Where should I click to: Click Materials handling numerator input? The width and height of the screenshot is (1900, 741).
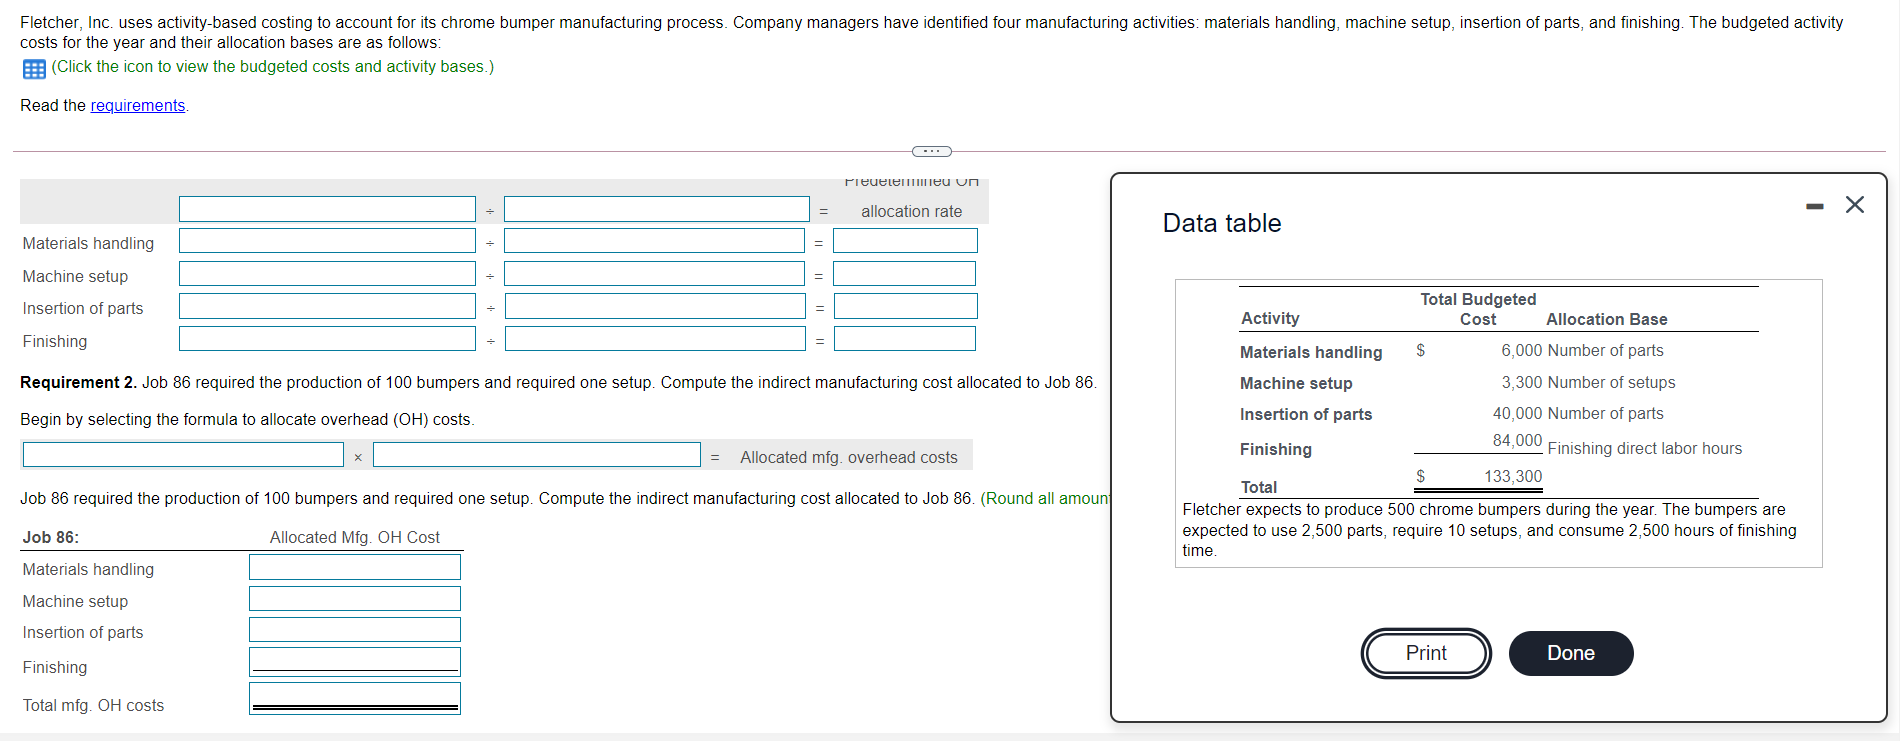coord(327,241)
